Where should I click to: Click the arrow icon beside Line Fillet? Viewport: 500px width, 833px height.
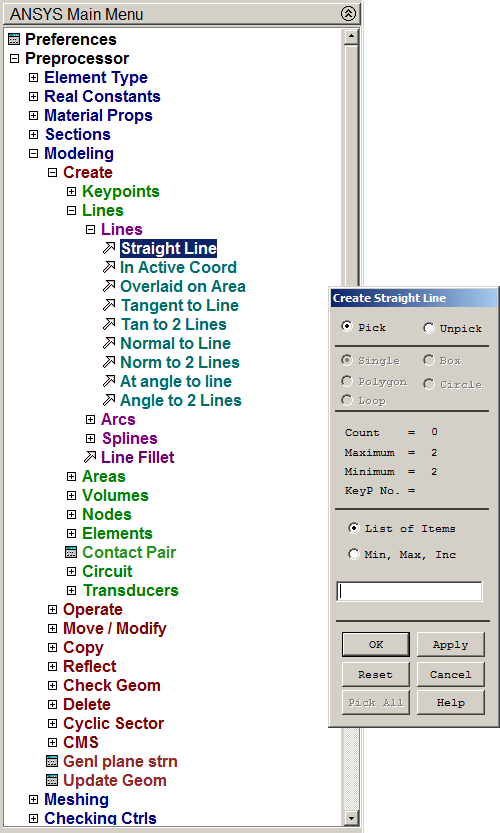point(90,457)
